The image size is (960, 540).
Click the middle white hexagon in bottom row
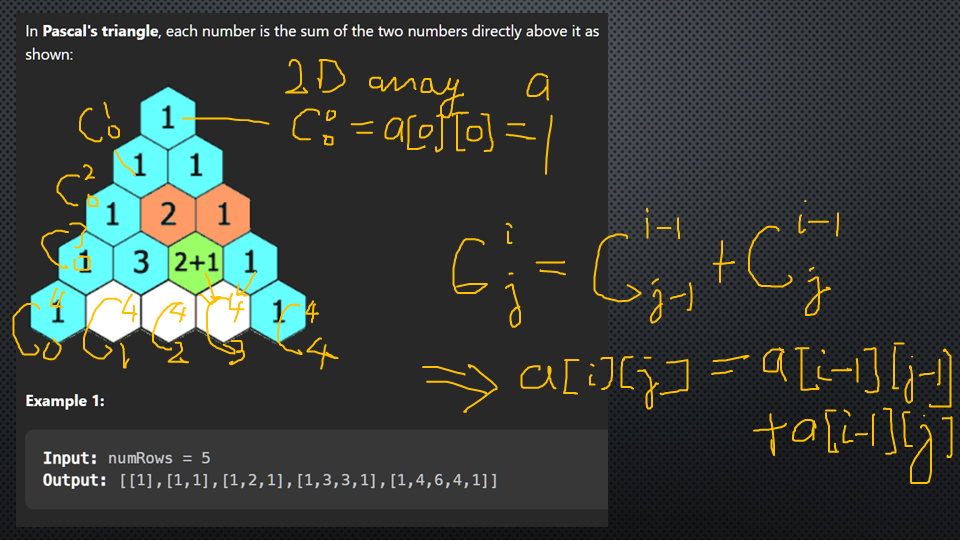tap(168, 310)
